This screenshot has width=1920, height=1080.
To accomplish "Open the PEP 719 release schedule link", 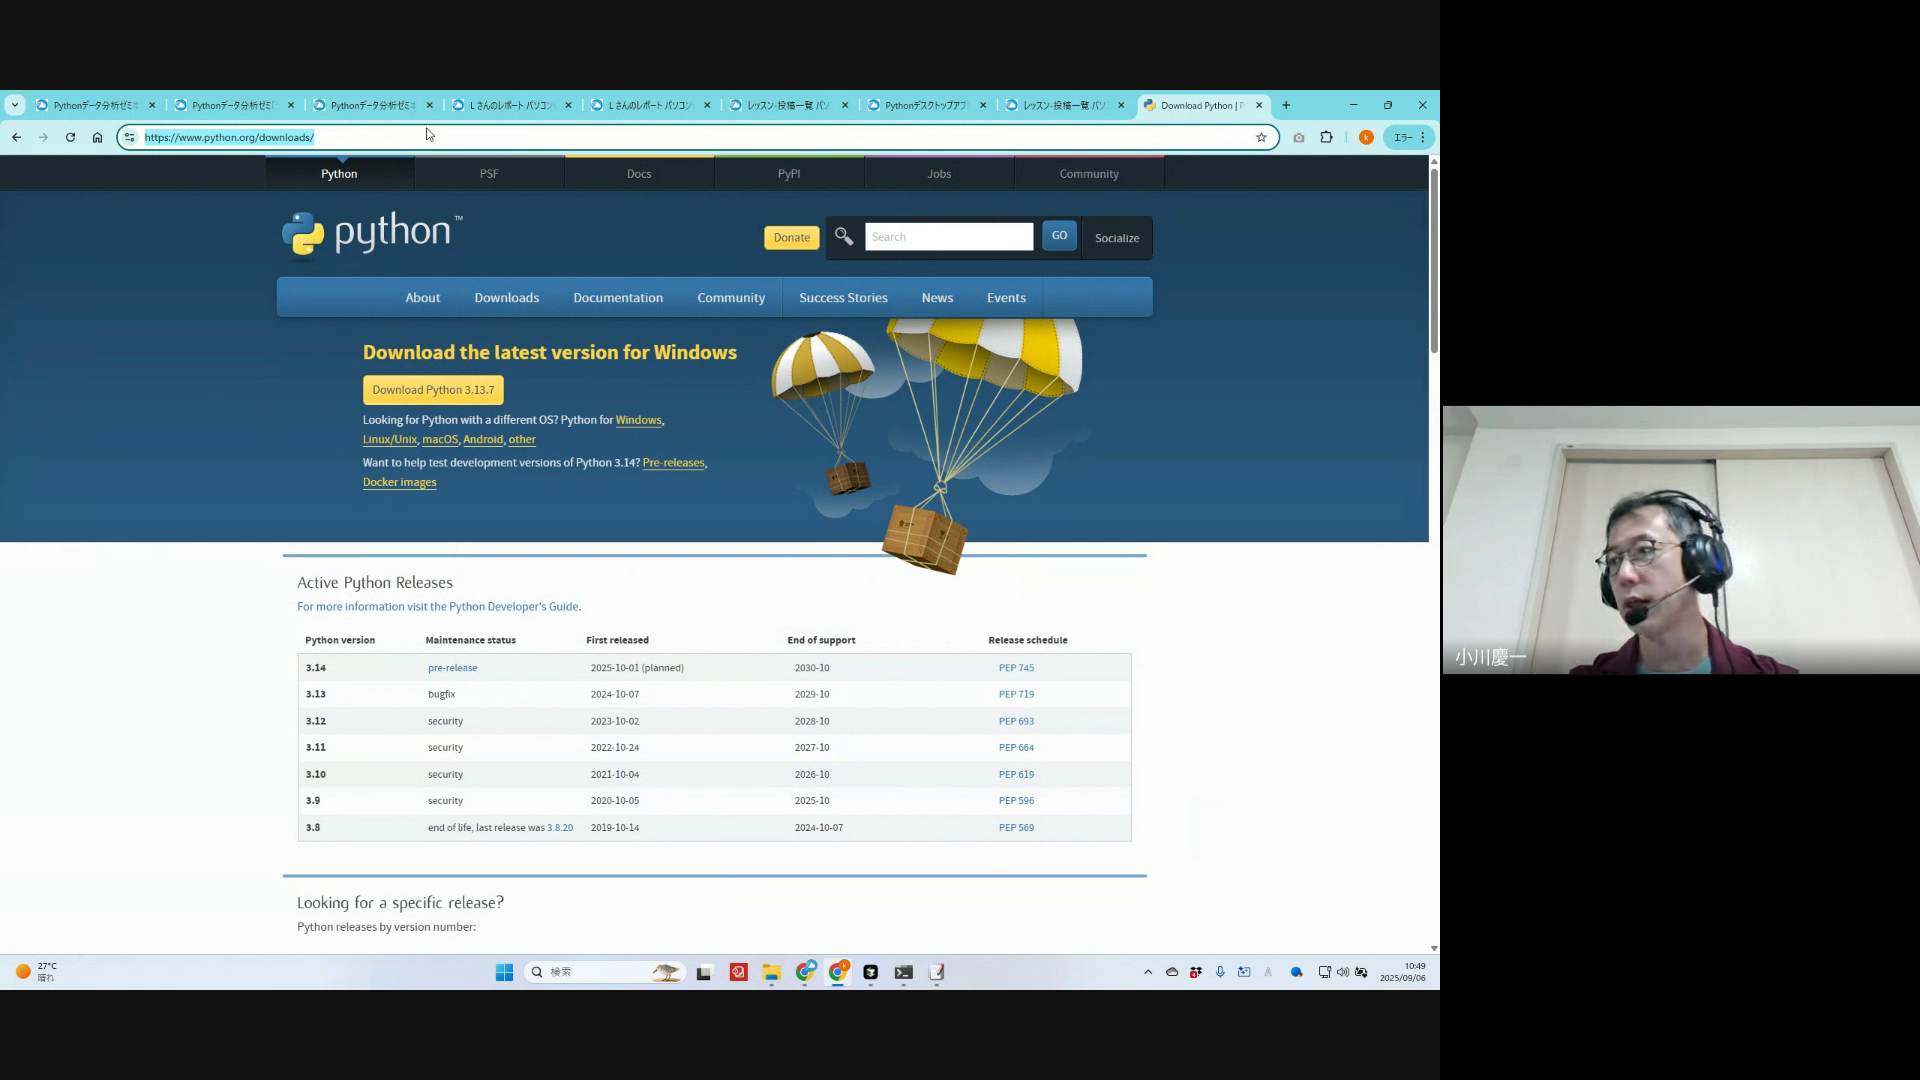I will (x=1016, y=694).
